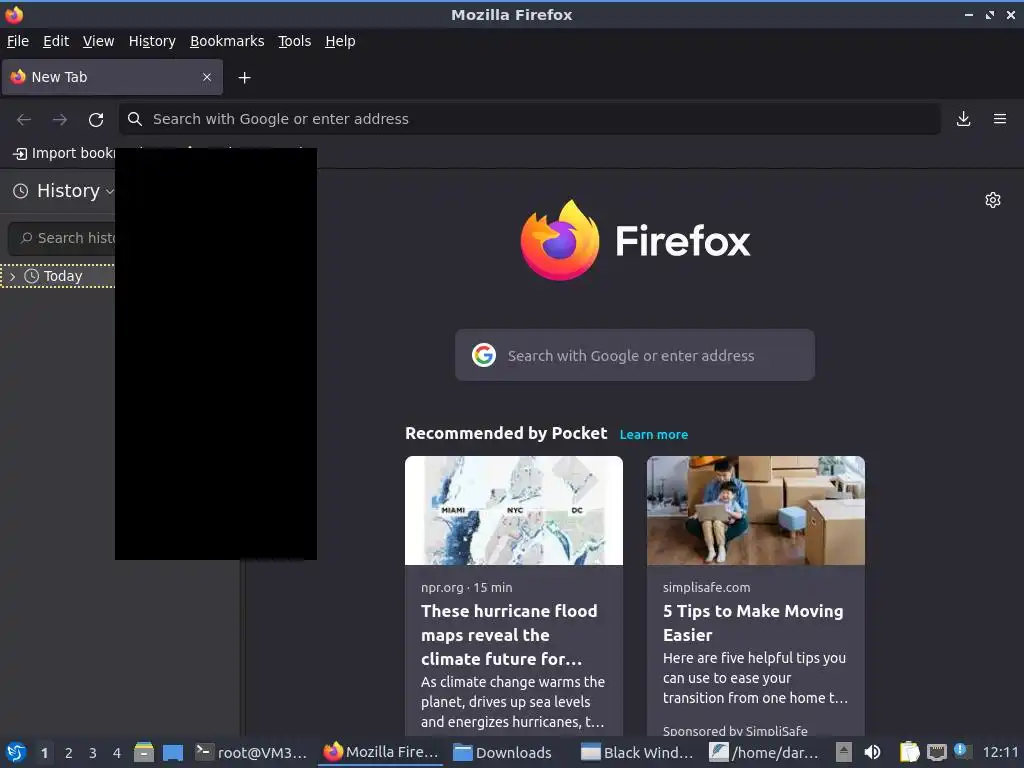1024x768 pixels.
Task: Click the Recommended by Pocket heading
Action: [506, 434]
